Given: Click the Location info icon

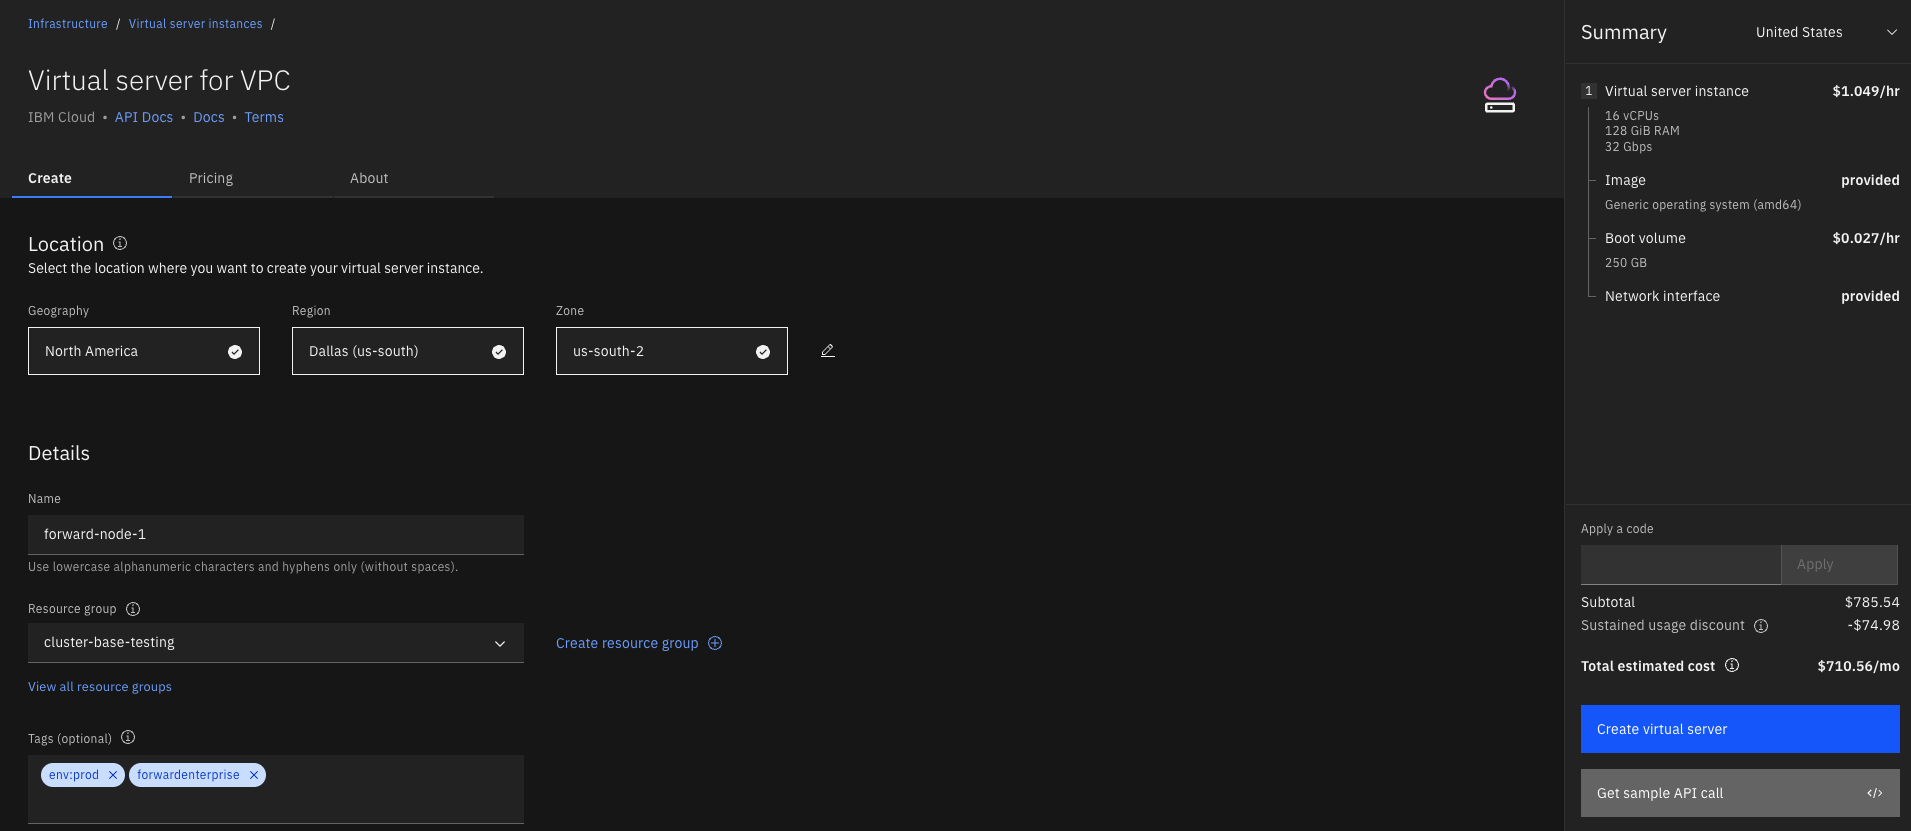Looking at the screenshot, I should tap(120, 243).
